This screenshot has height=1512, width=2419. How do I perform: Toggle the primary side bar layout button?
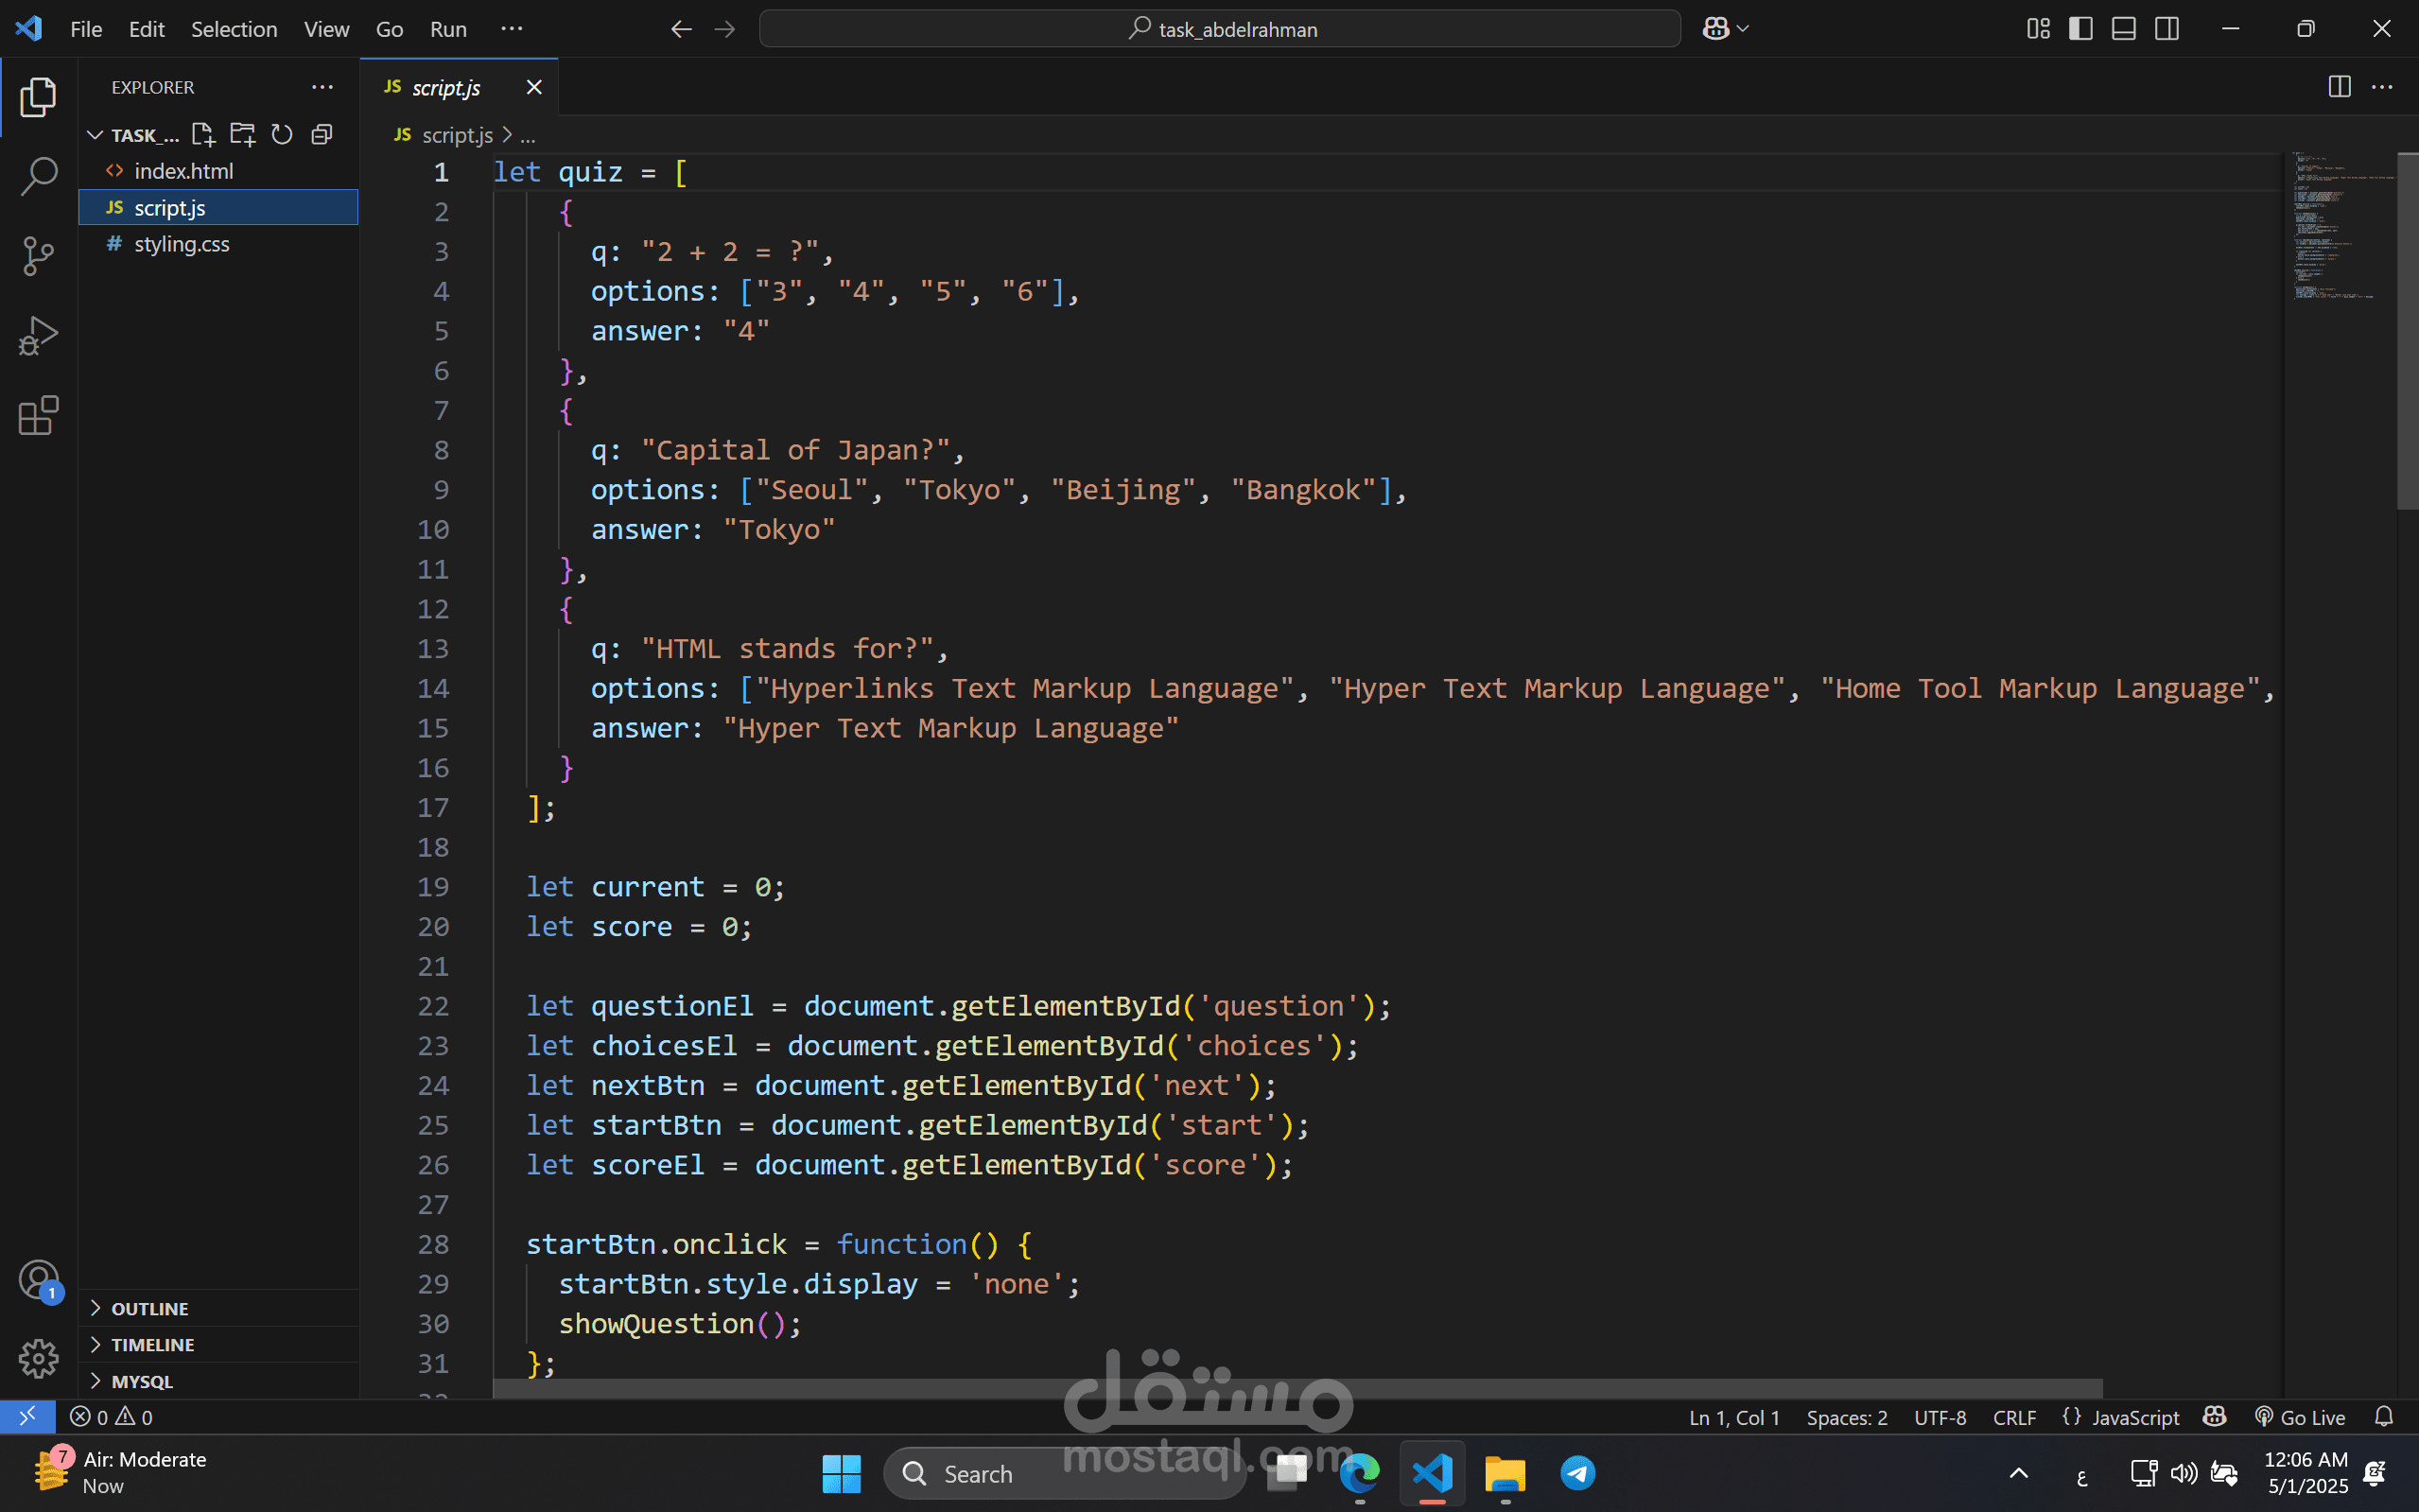pyautogui.click(x=2081, y=29)
